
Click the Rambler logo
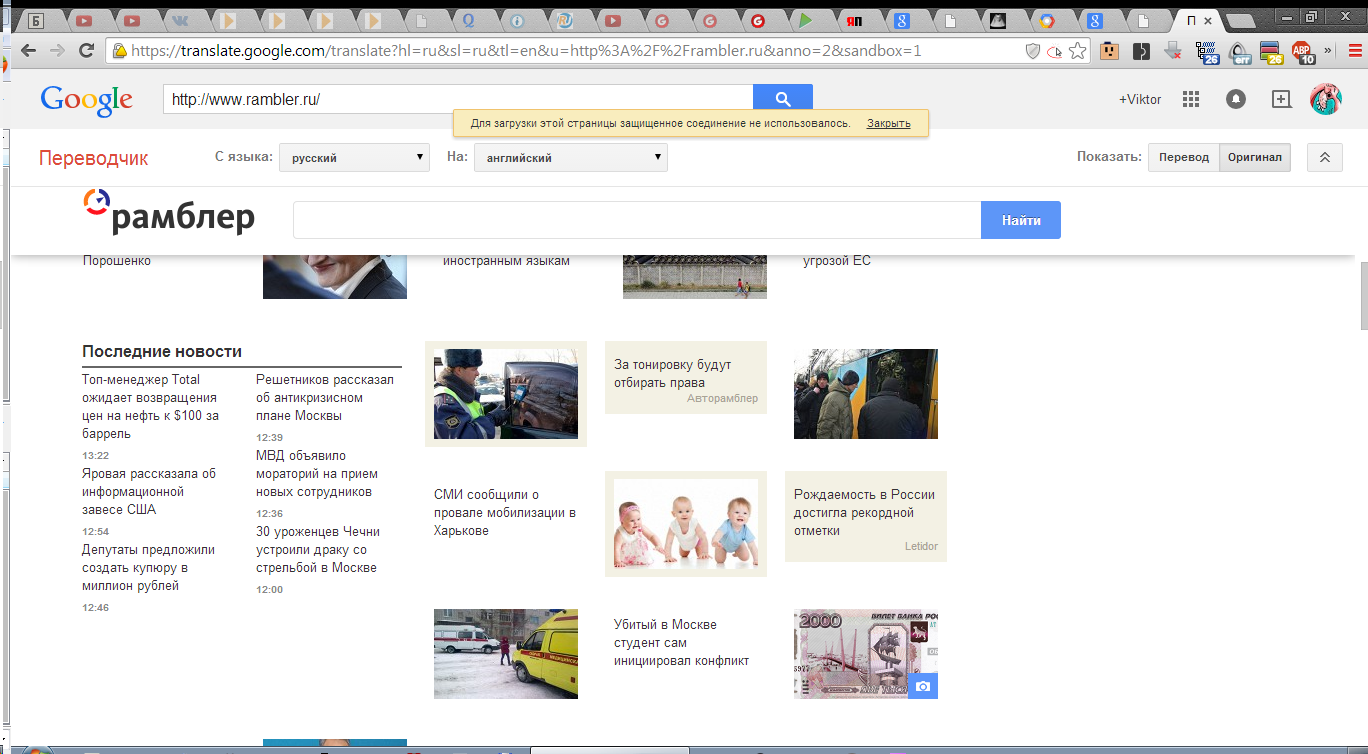coord(168,212)
